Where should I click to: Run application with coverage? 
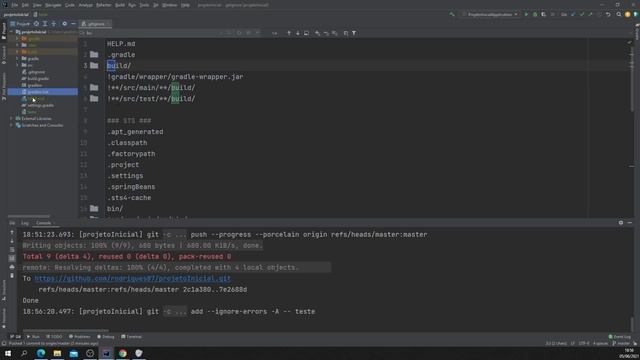544,14
